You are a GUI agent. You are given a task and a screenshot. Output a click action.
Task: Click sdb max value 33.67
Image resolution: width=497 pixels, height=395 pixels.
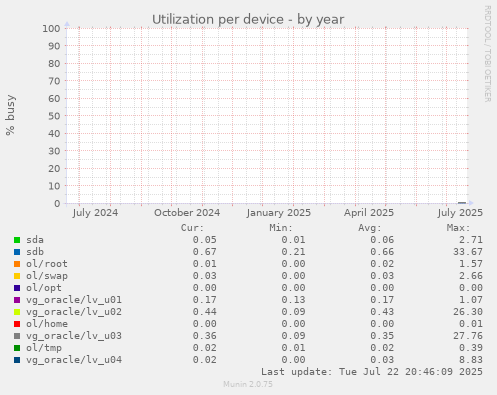468,252
